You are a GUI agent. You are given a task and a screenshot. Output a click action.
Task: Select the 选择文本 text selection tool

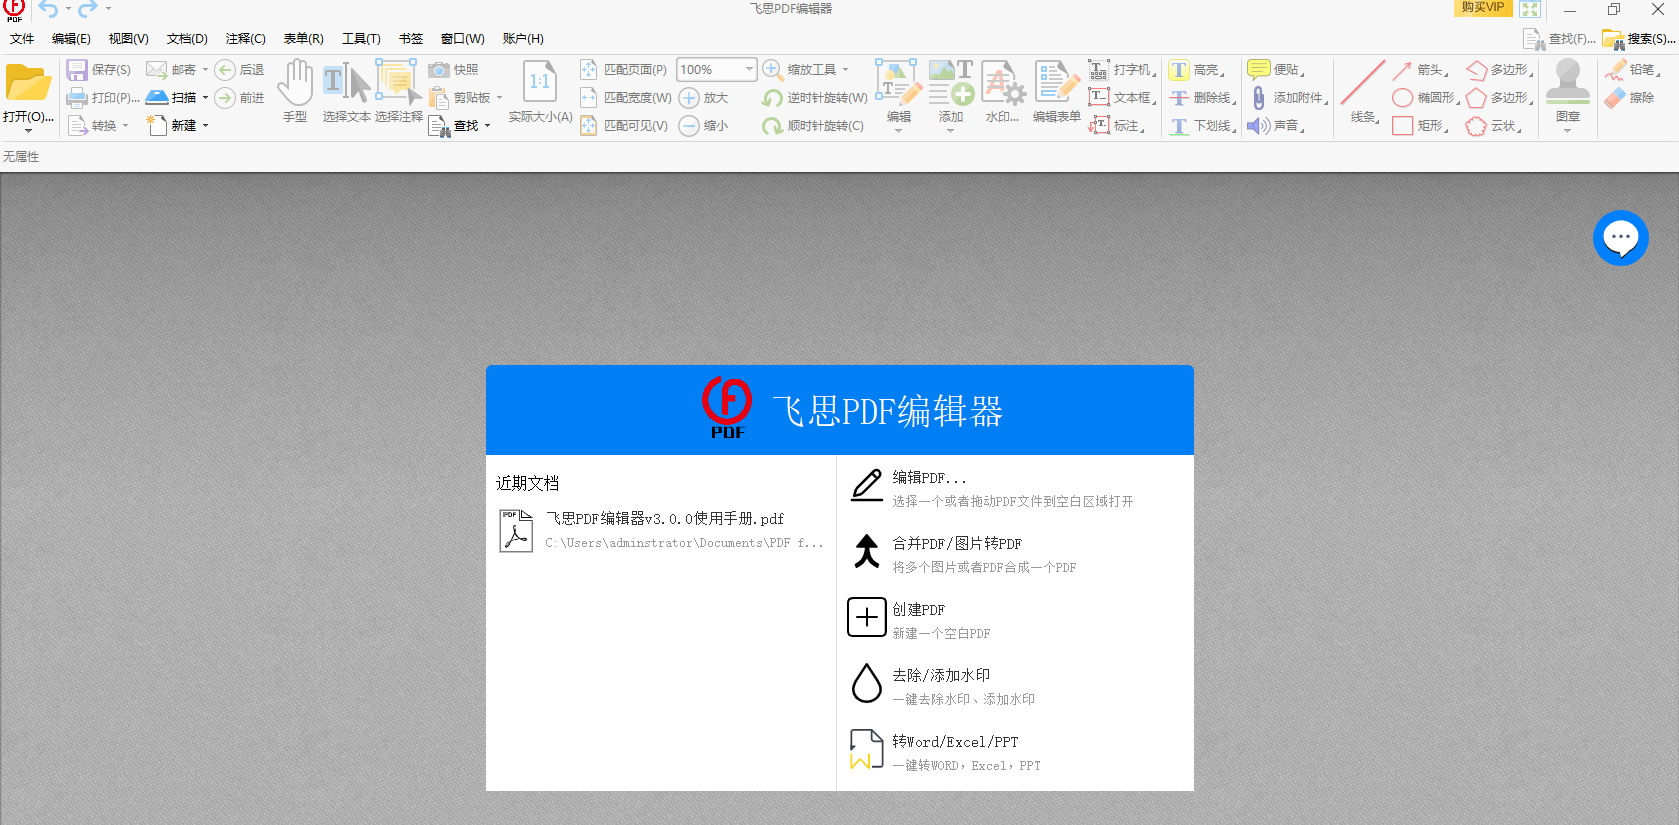click(346, 91)
